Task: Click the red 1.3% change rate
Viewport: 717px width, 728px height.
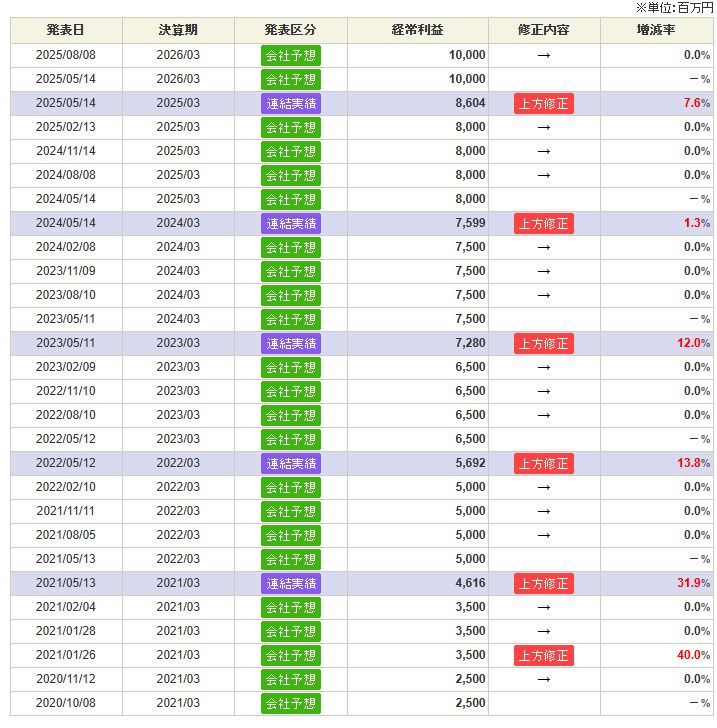Action: coord(697,223)
